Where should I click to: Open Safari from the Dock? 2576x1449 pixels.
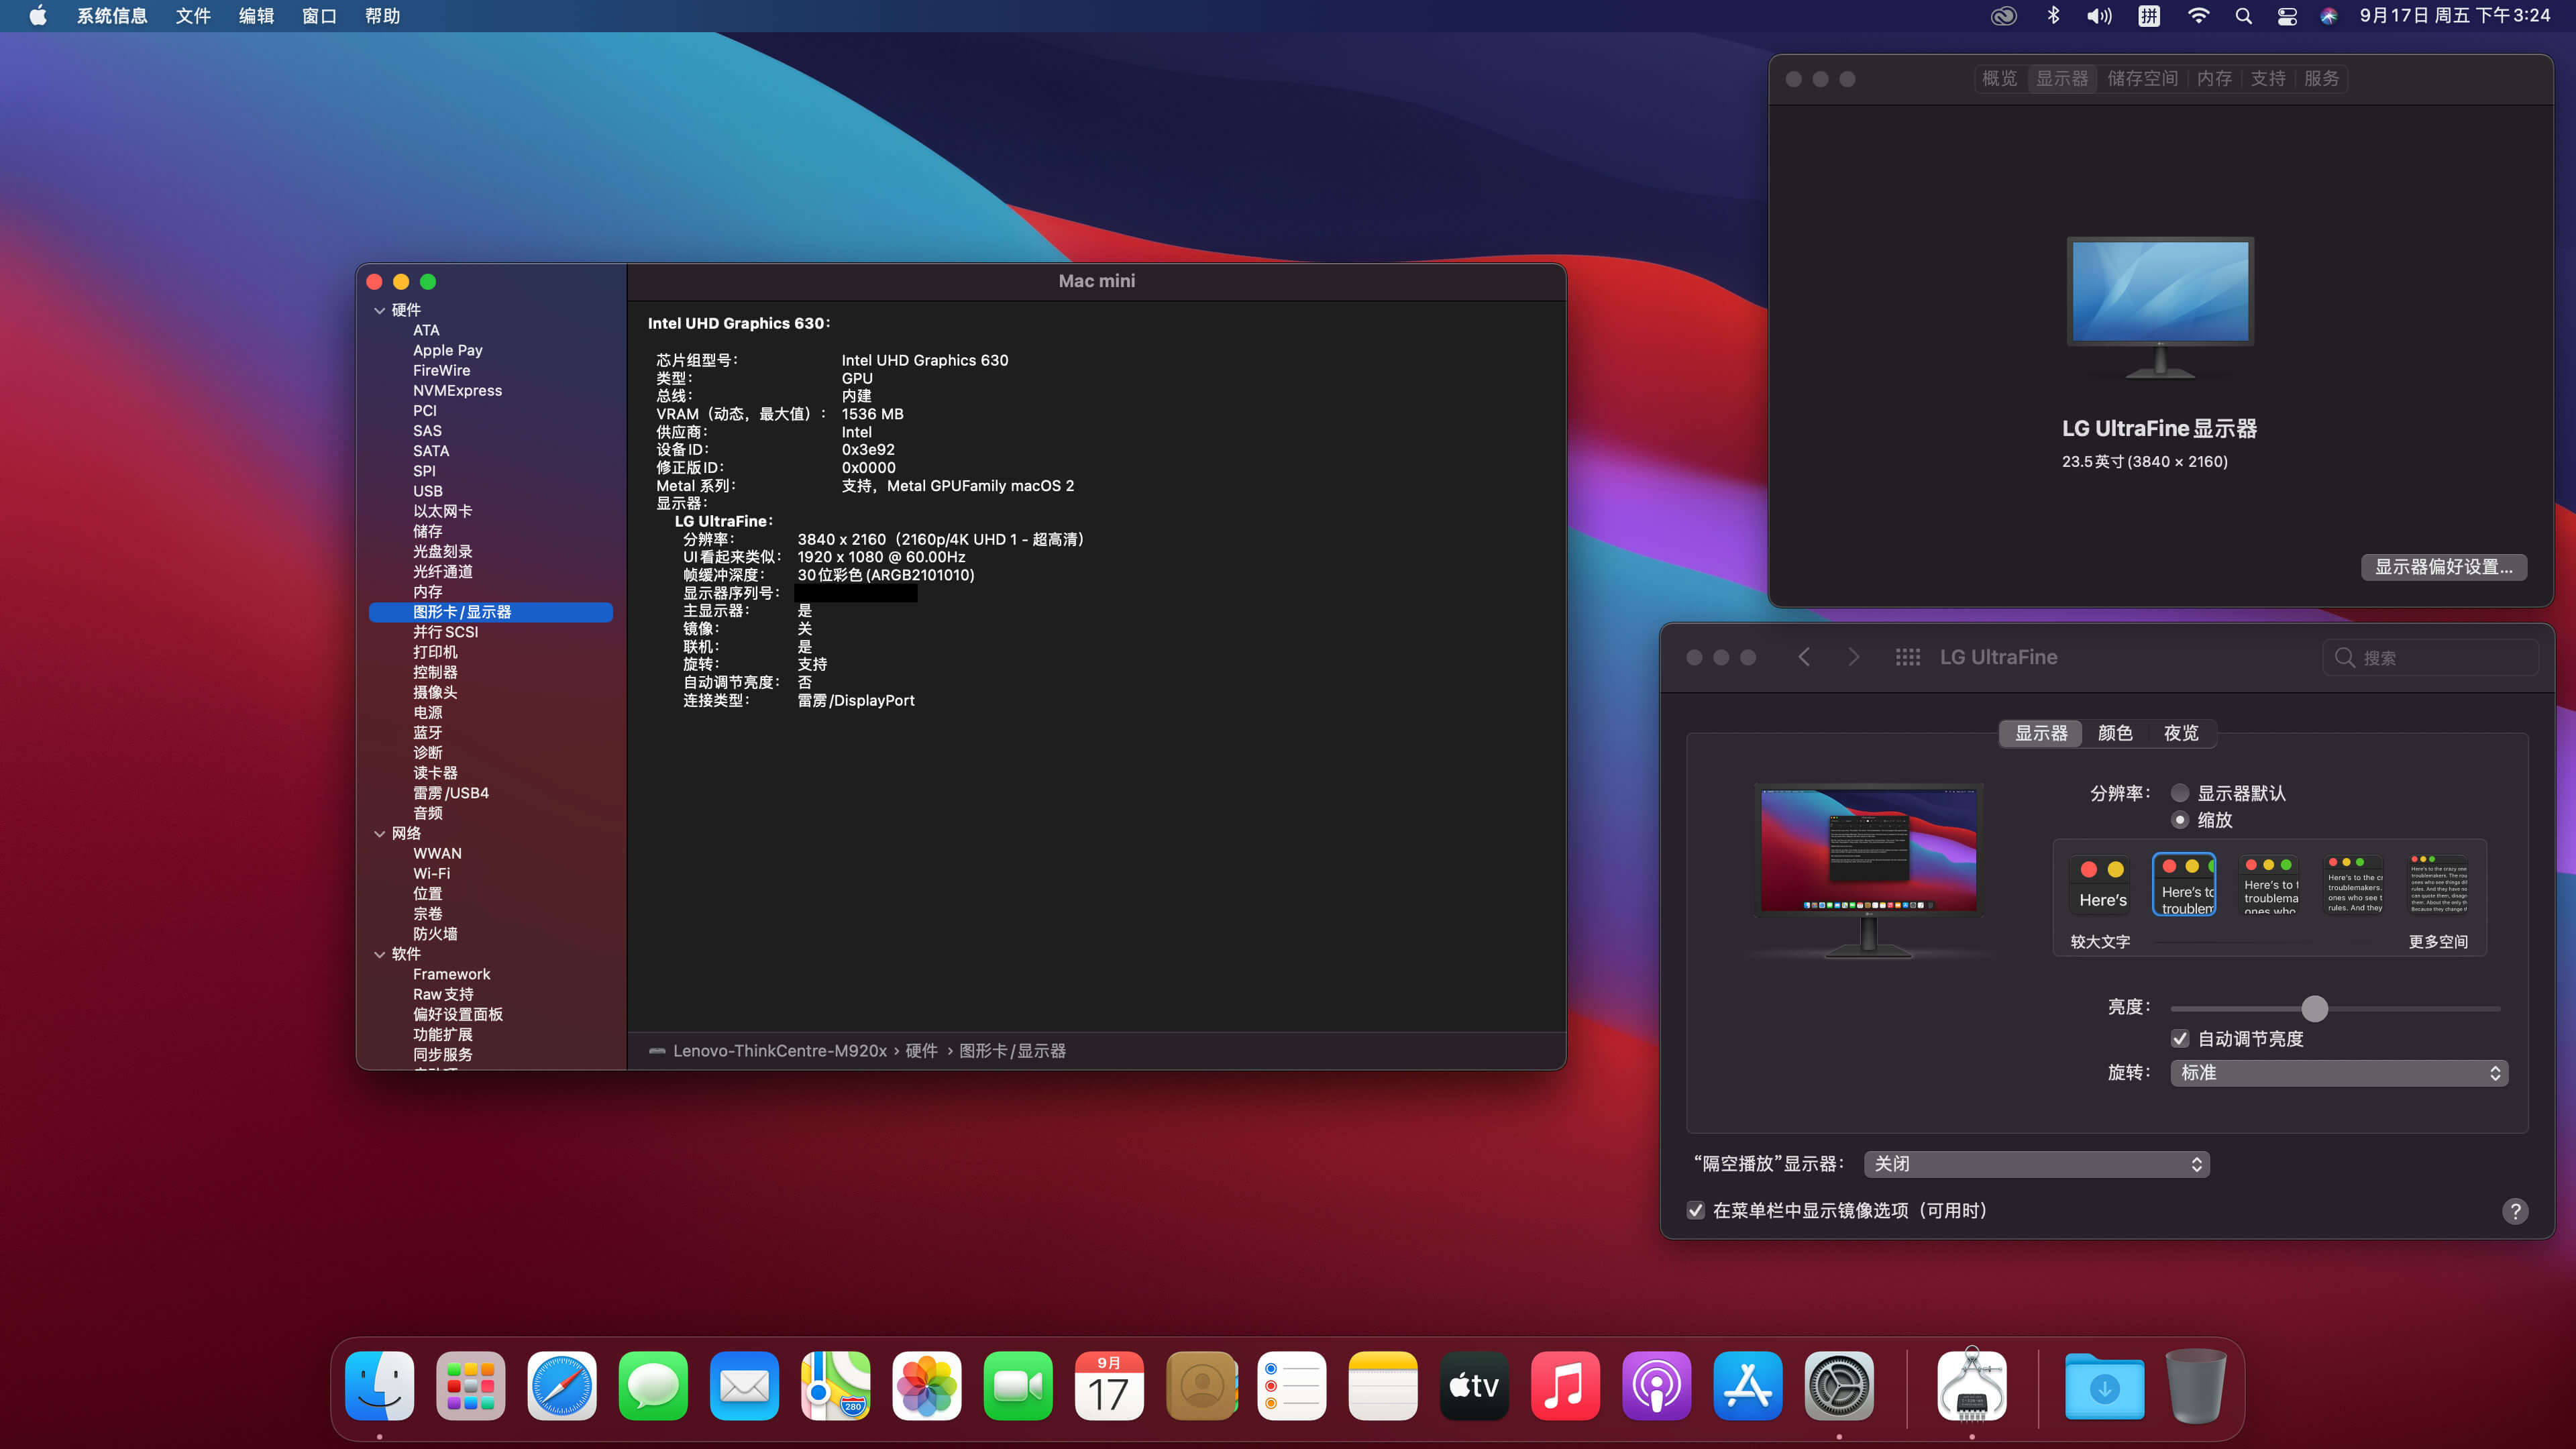(x=561, y=1386)
